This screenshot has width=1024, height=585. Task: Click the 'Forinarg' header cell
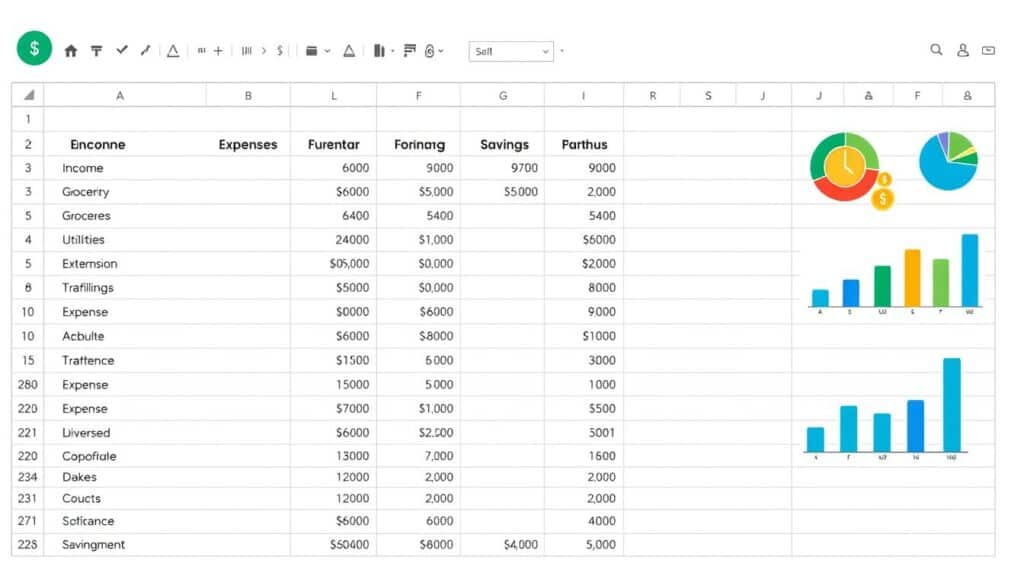click(419, 144)
